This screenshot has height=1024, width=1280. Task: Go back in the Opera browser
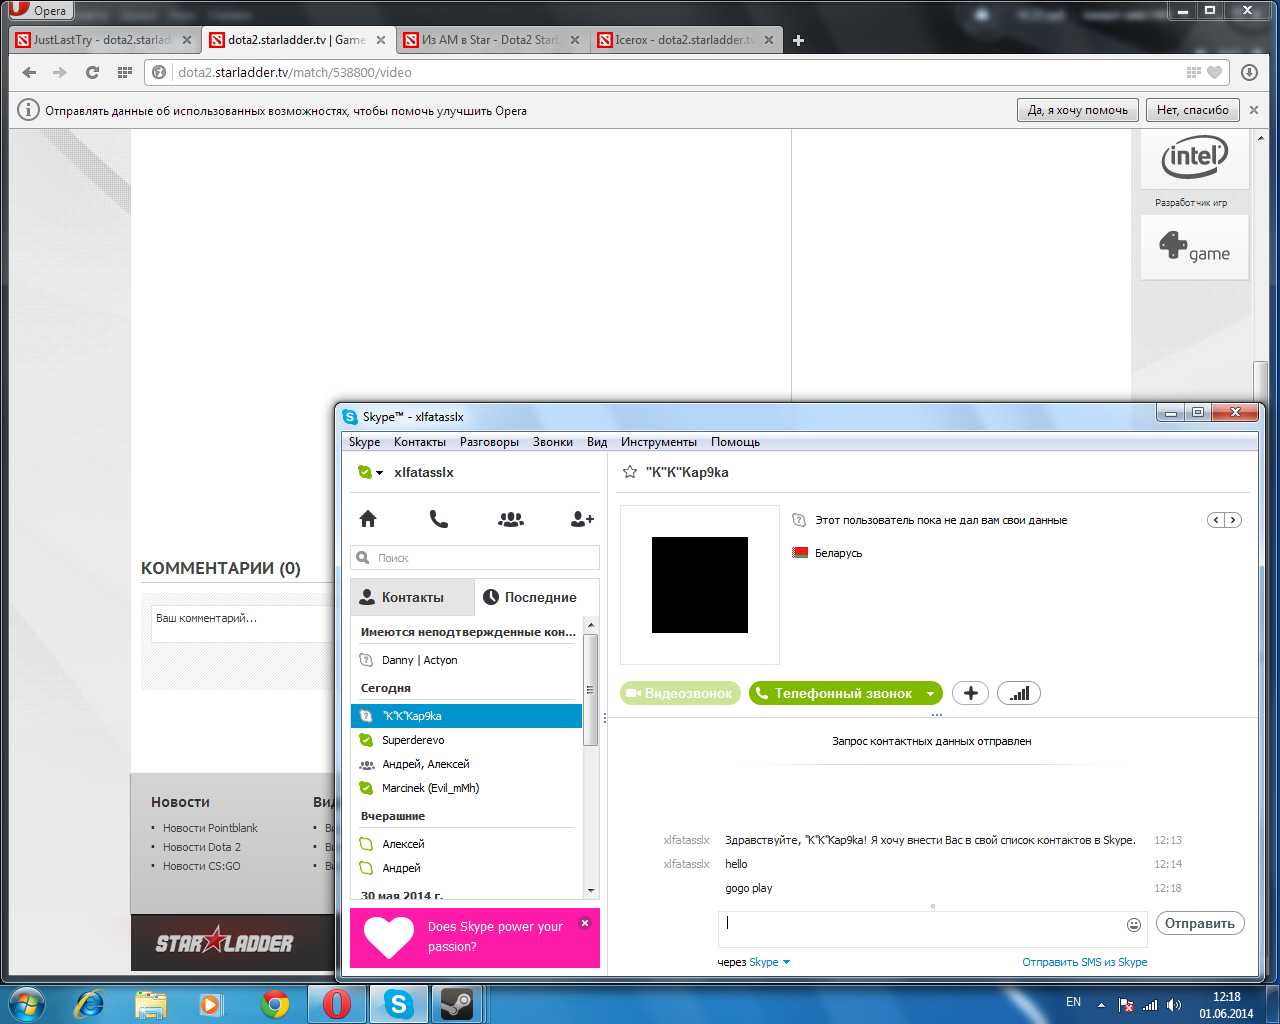point(29,72)
